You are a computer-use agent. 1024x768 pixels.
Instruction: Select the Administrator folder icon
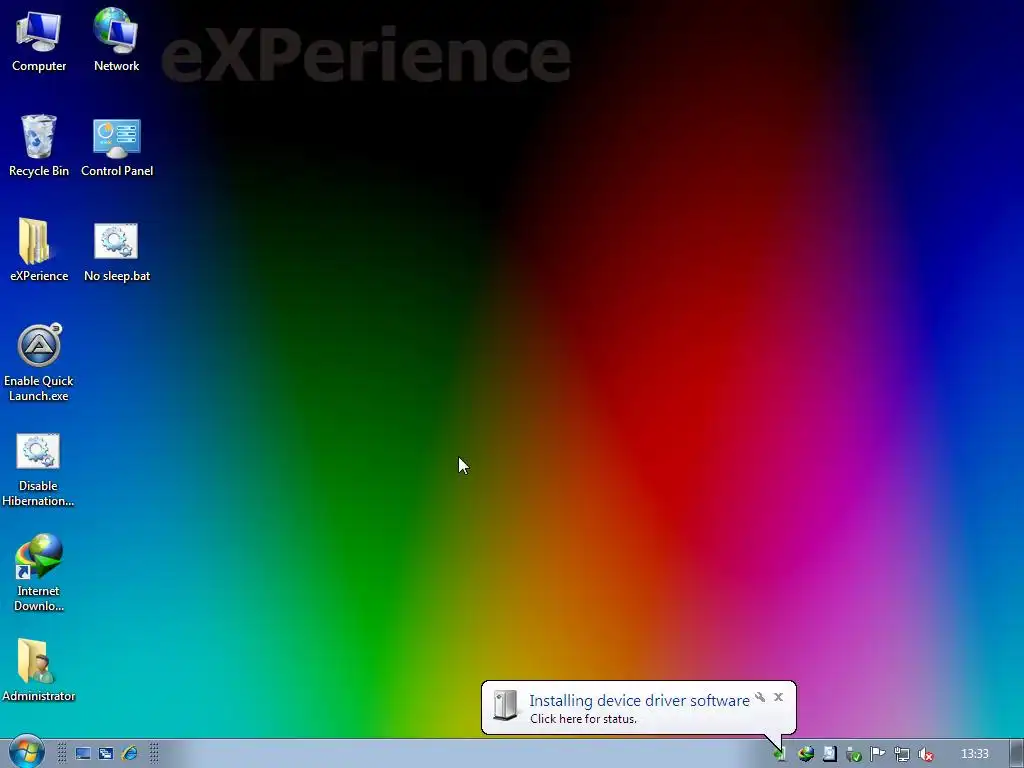tap(39, 670)
